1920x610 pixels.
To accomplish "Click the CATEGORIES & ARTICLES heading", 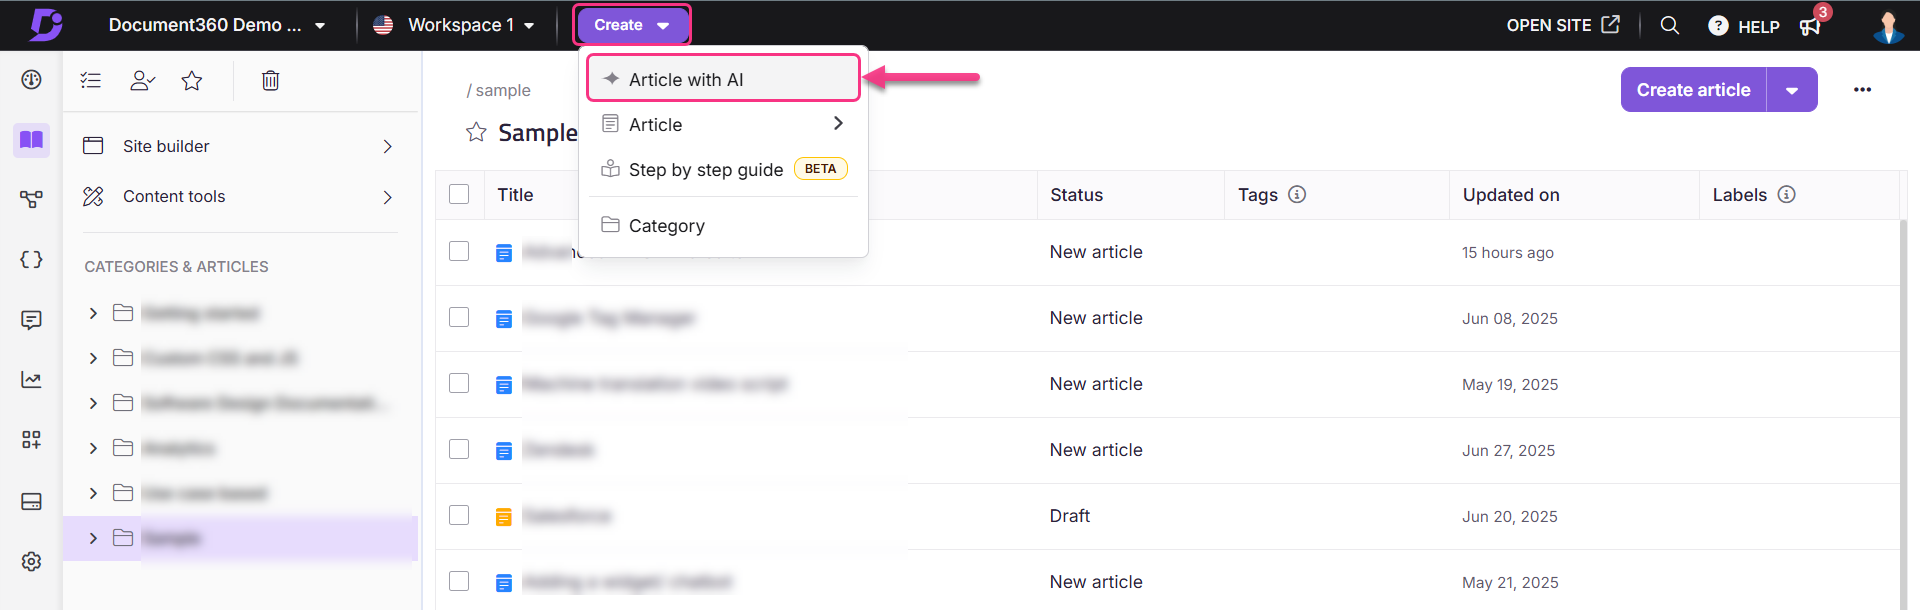I will click(176, 267).
